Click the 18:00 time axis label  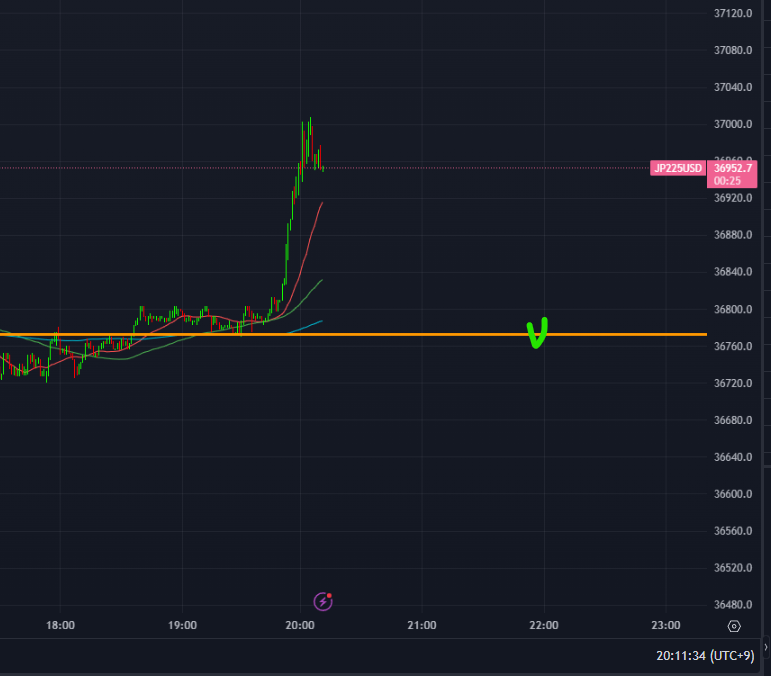click(x=60, y=625)
